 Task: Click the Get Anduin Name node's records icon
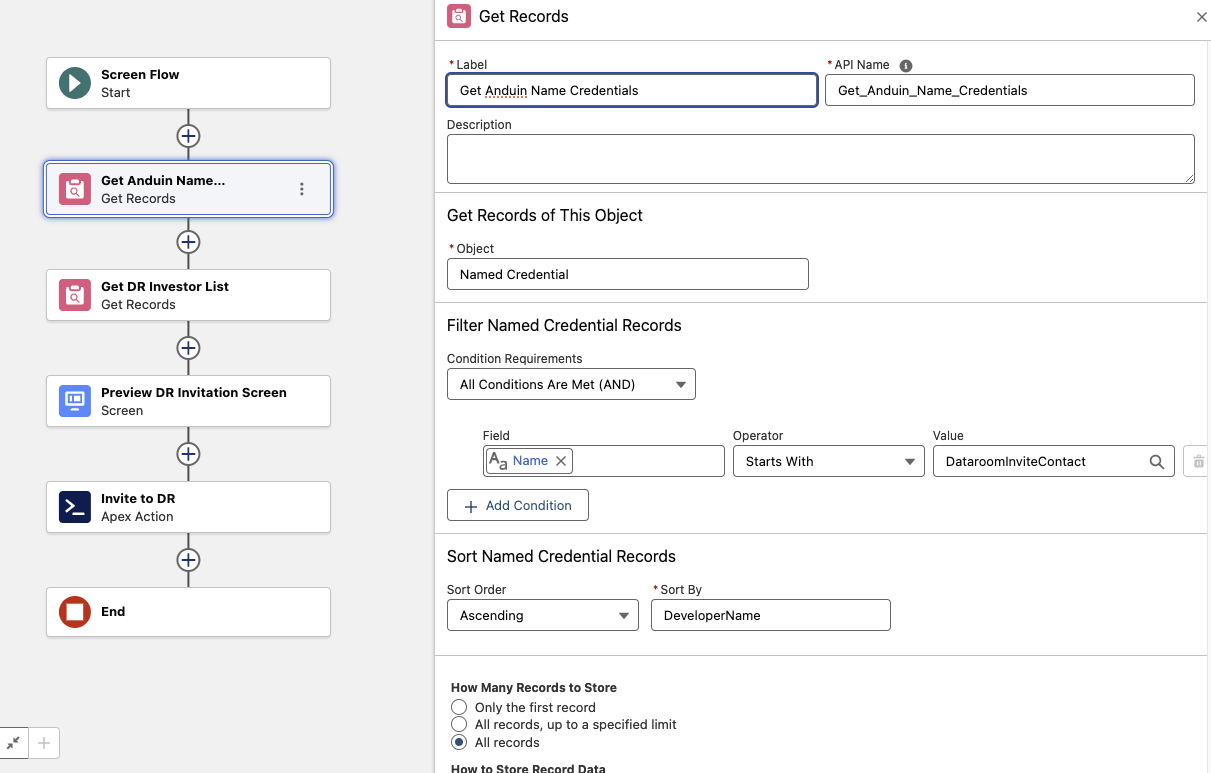point(75,189)
